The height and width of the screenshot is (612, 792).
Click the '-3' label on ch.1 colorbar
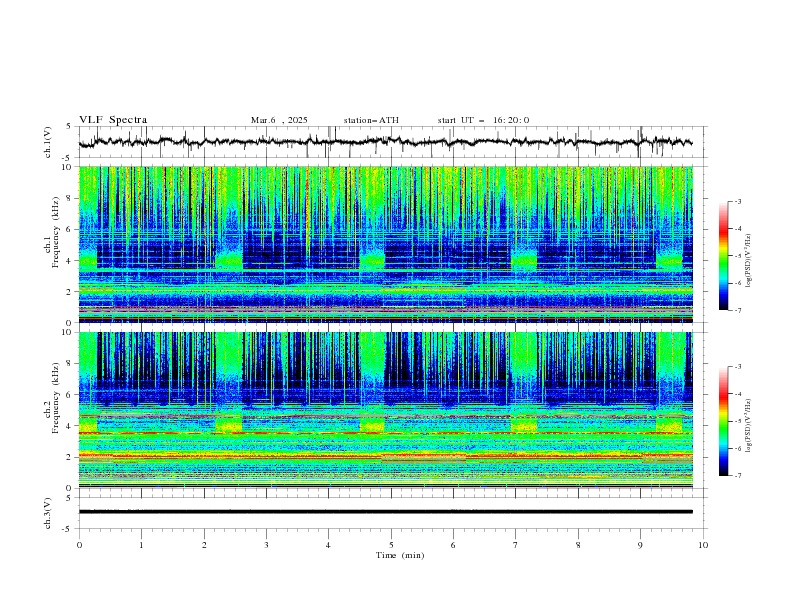pos(738,201)
